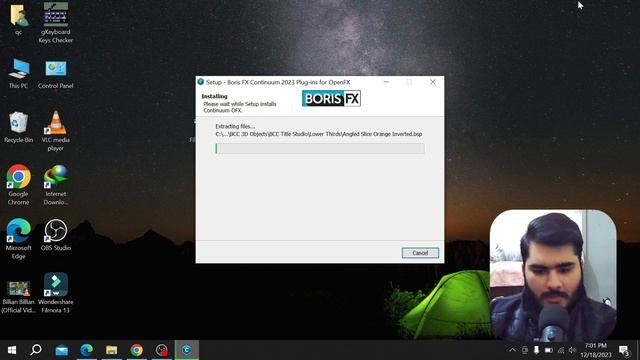
Task: Open network tray icon
Action: [561, 350]
